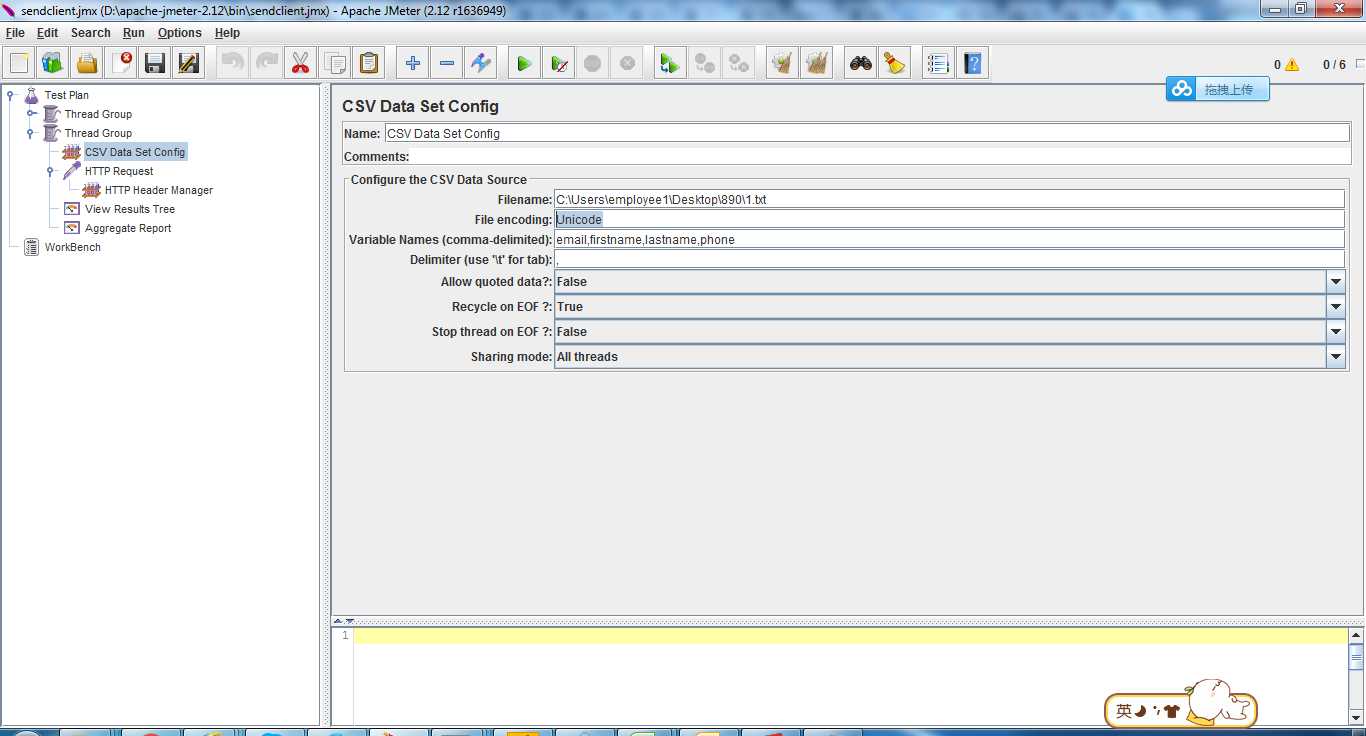Image resolution: width=1366 pixels, height=736 pixels.
Task: Click the Test Plan flask icon
Action: point(31,95)
